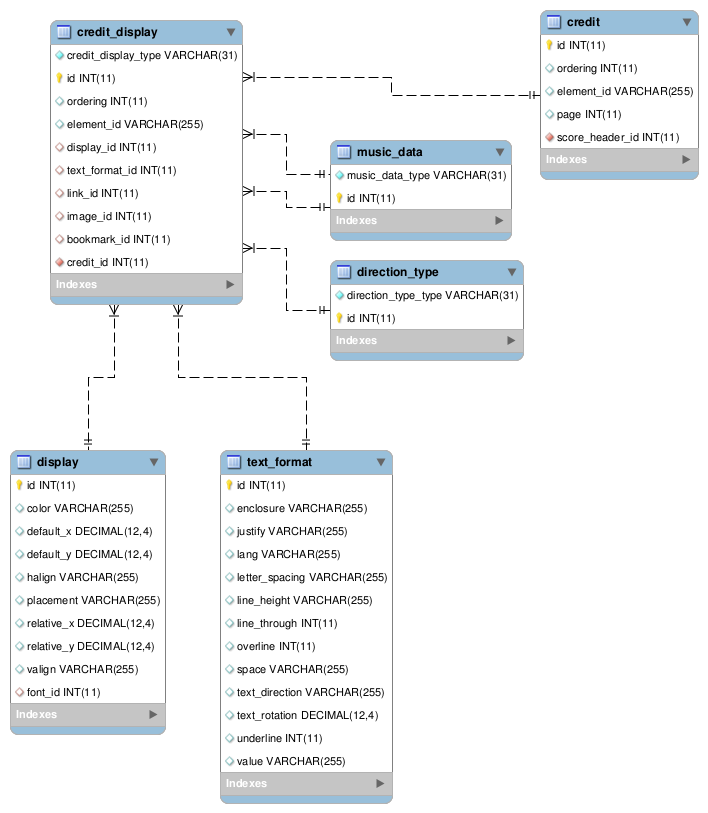This screenshot has height=813, width=708.
Task: Select the credit_display_type VARCHAR(31) column
Action: click(x=151, y=56)
